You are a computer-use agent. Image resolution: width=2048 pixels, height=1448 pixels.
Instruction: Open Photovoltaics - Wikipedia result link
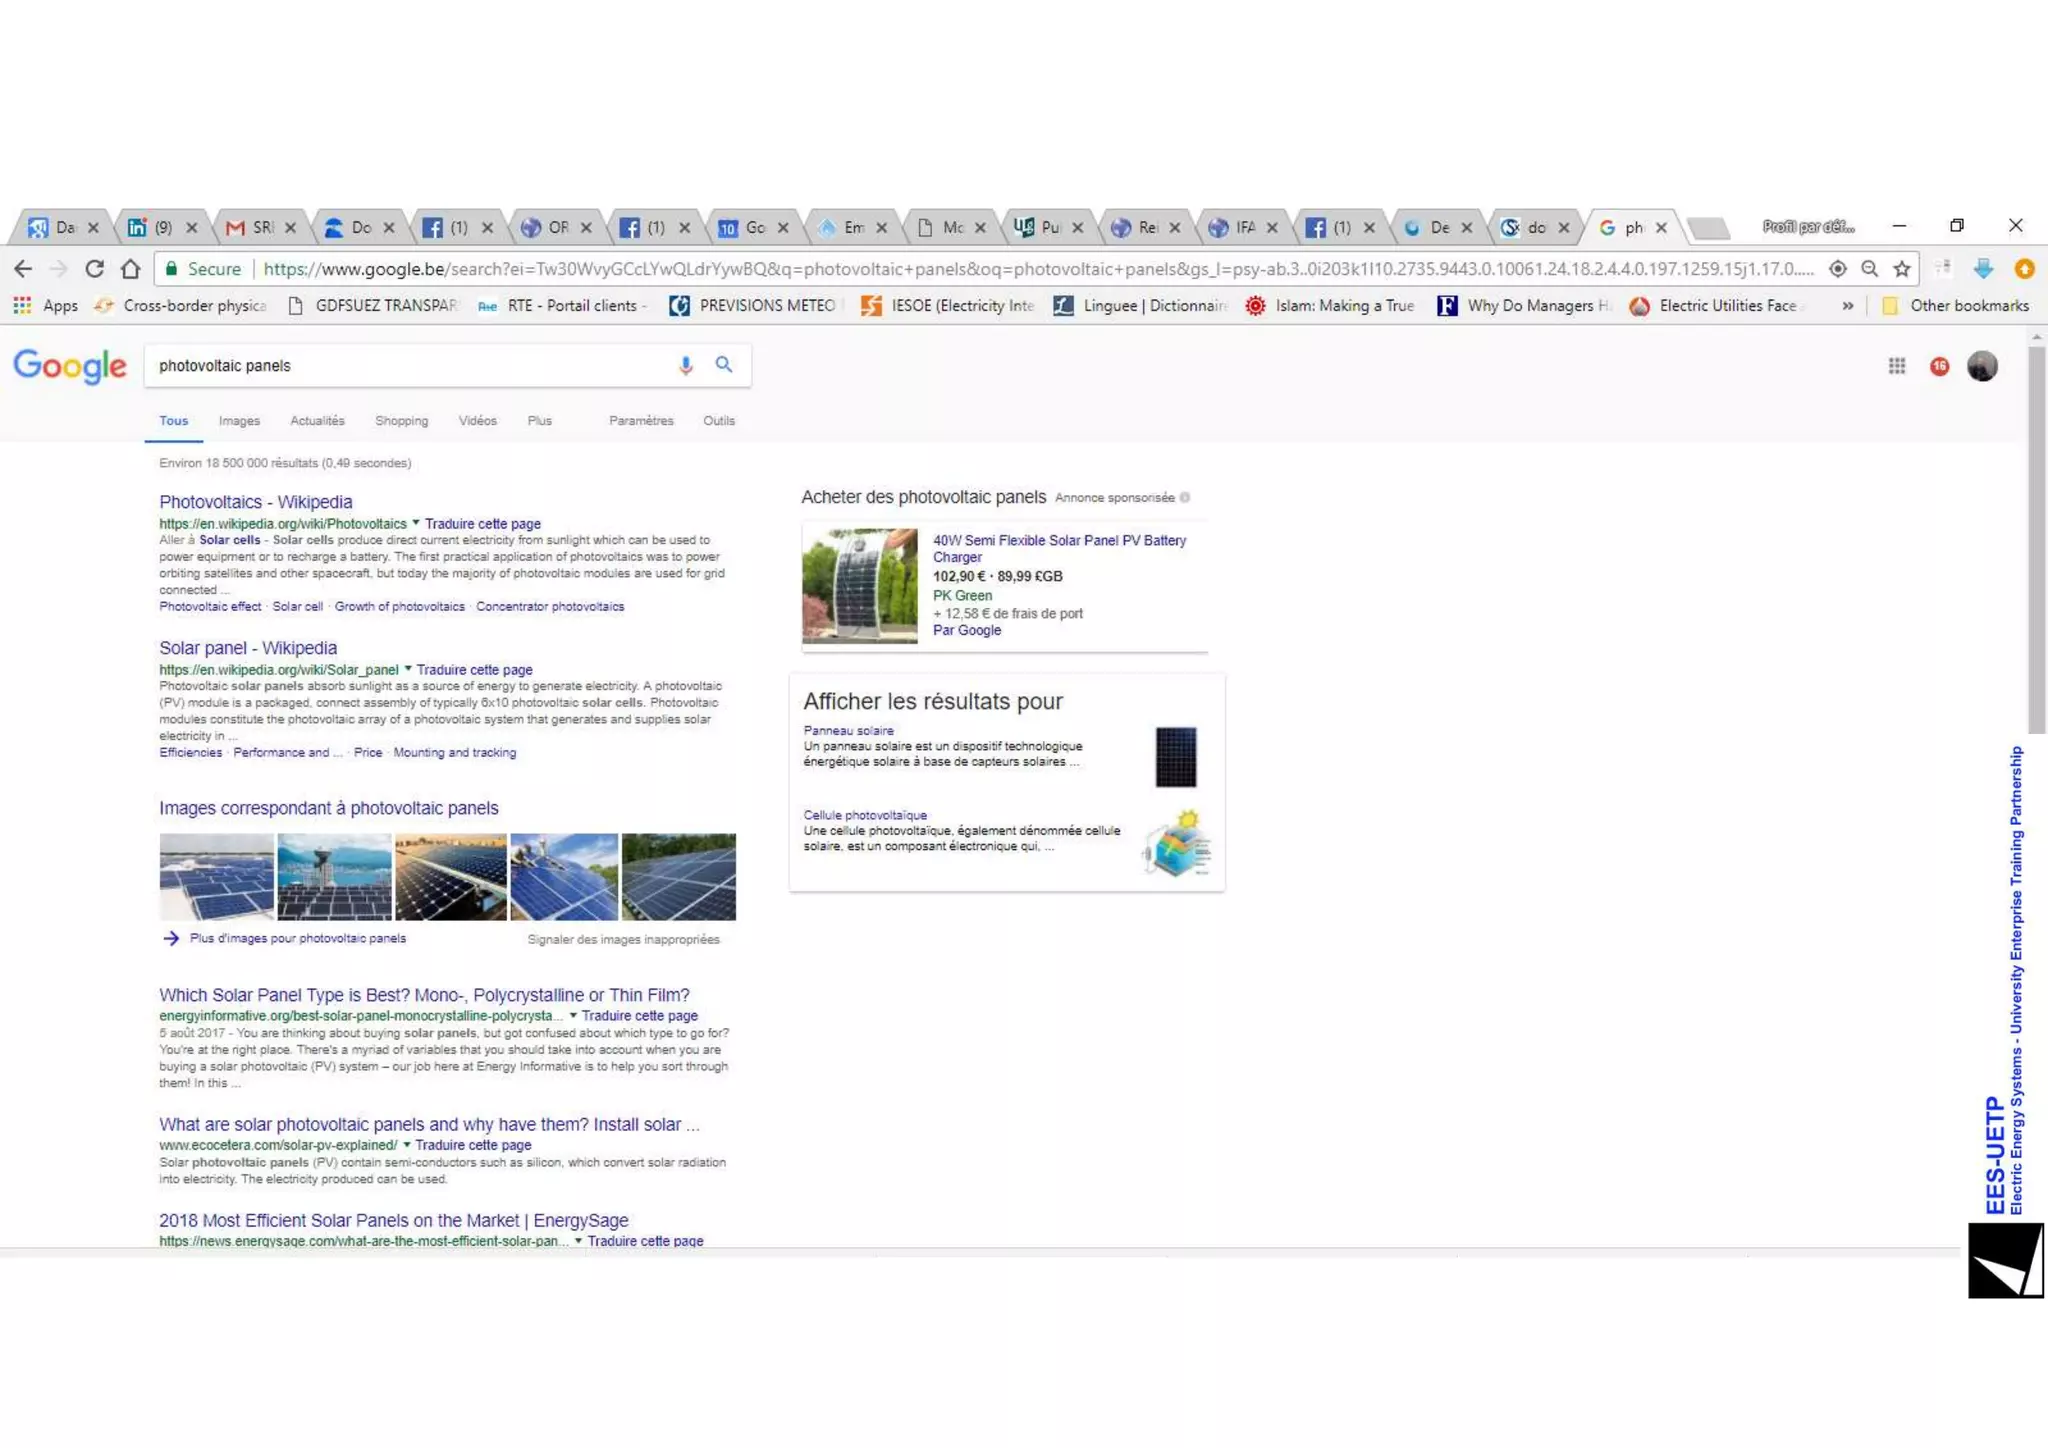(255, 502)
